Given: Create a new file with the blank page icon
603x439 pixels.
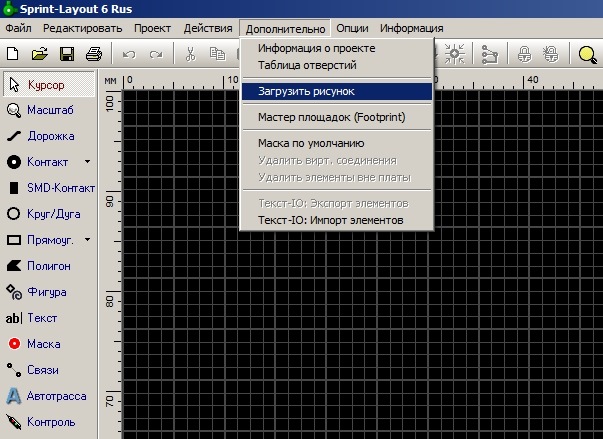Looking at the screenshot, I should [x=13, y=54].
